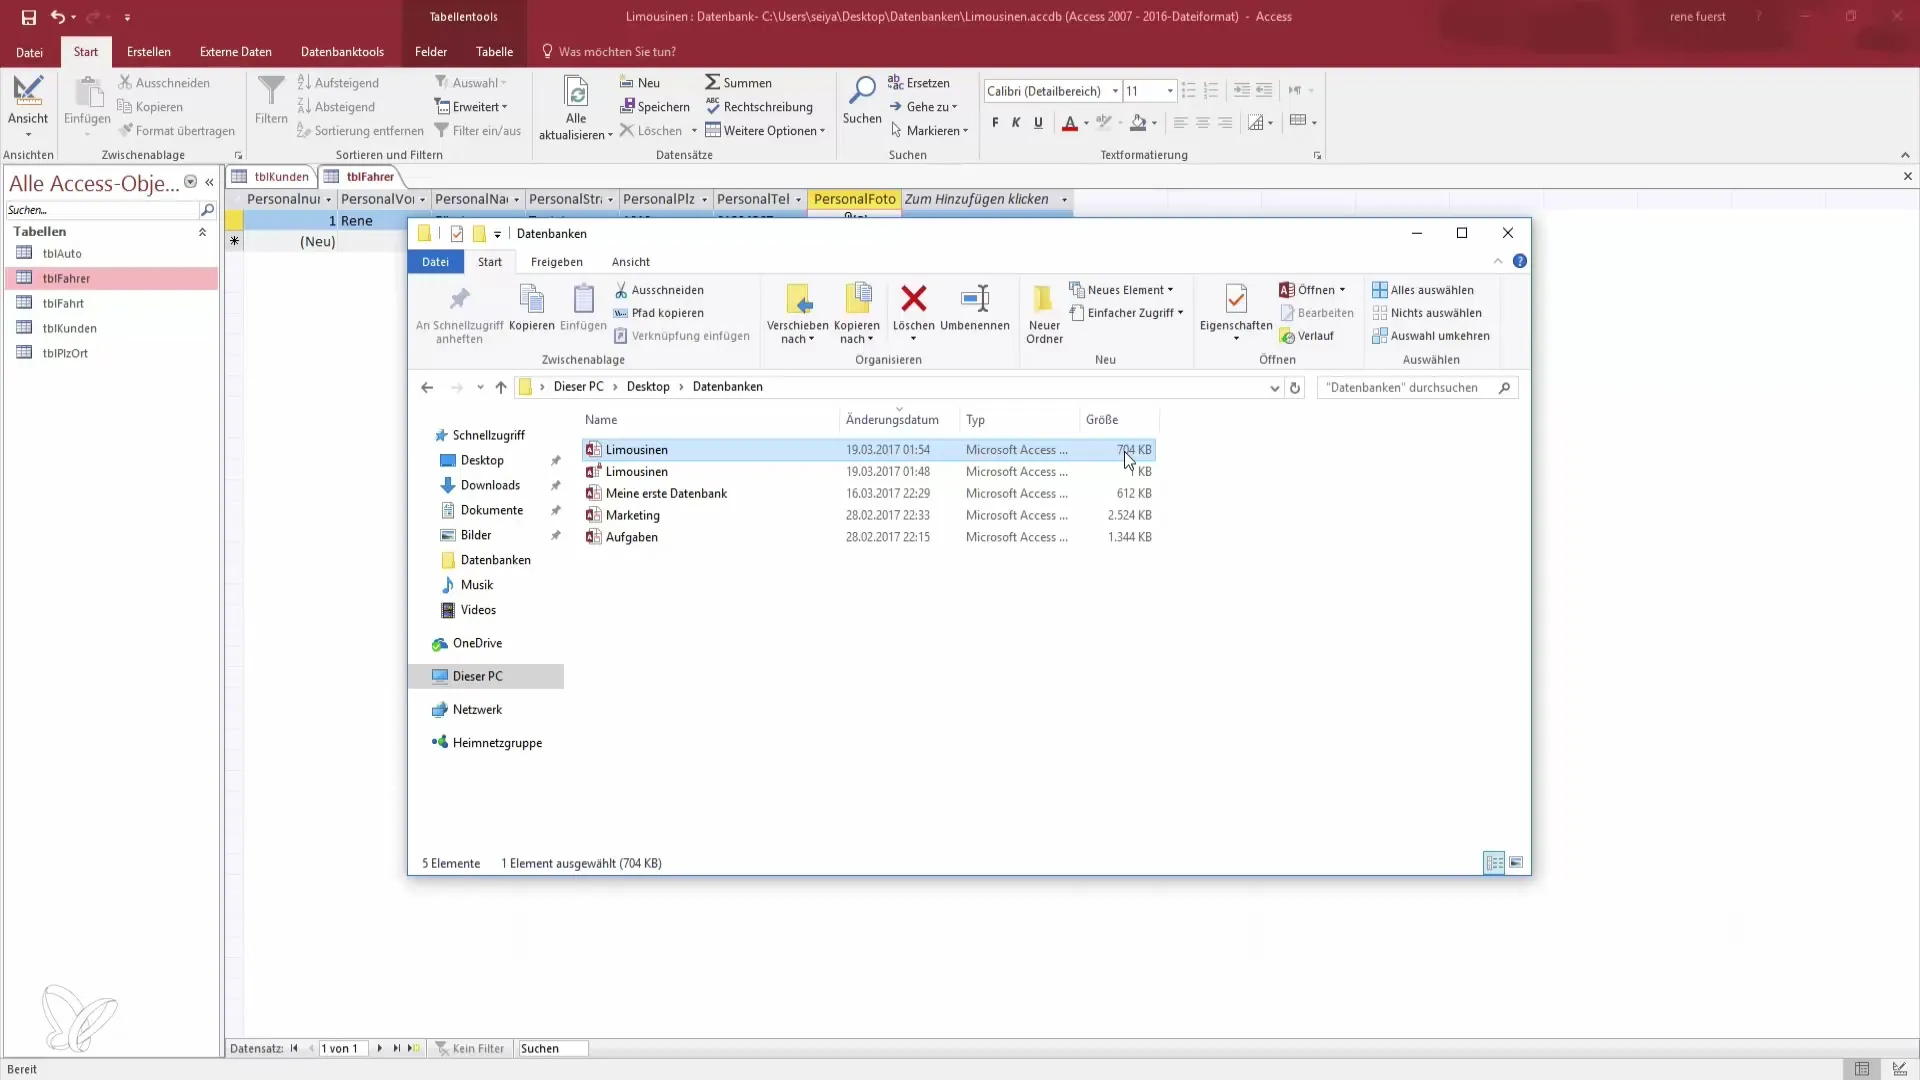Open PersonalPlz column filter dropdown
Screen dimensions: 1920x1080
pyautogui.click(x=704, y=200)
